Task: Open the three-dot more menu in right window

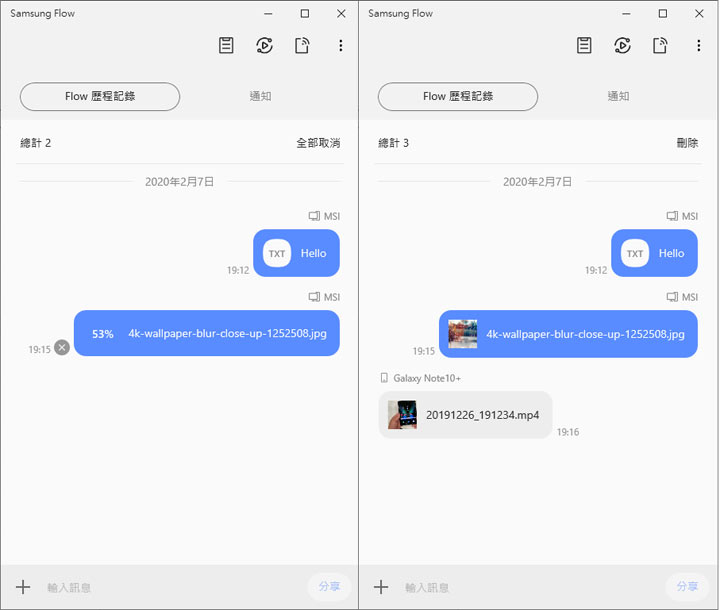Action: click(699, 46)
